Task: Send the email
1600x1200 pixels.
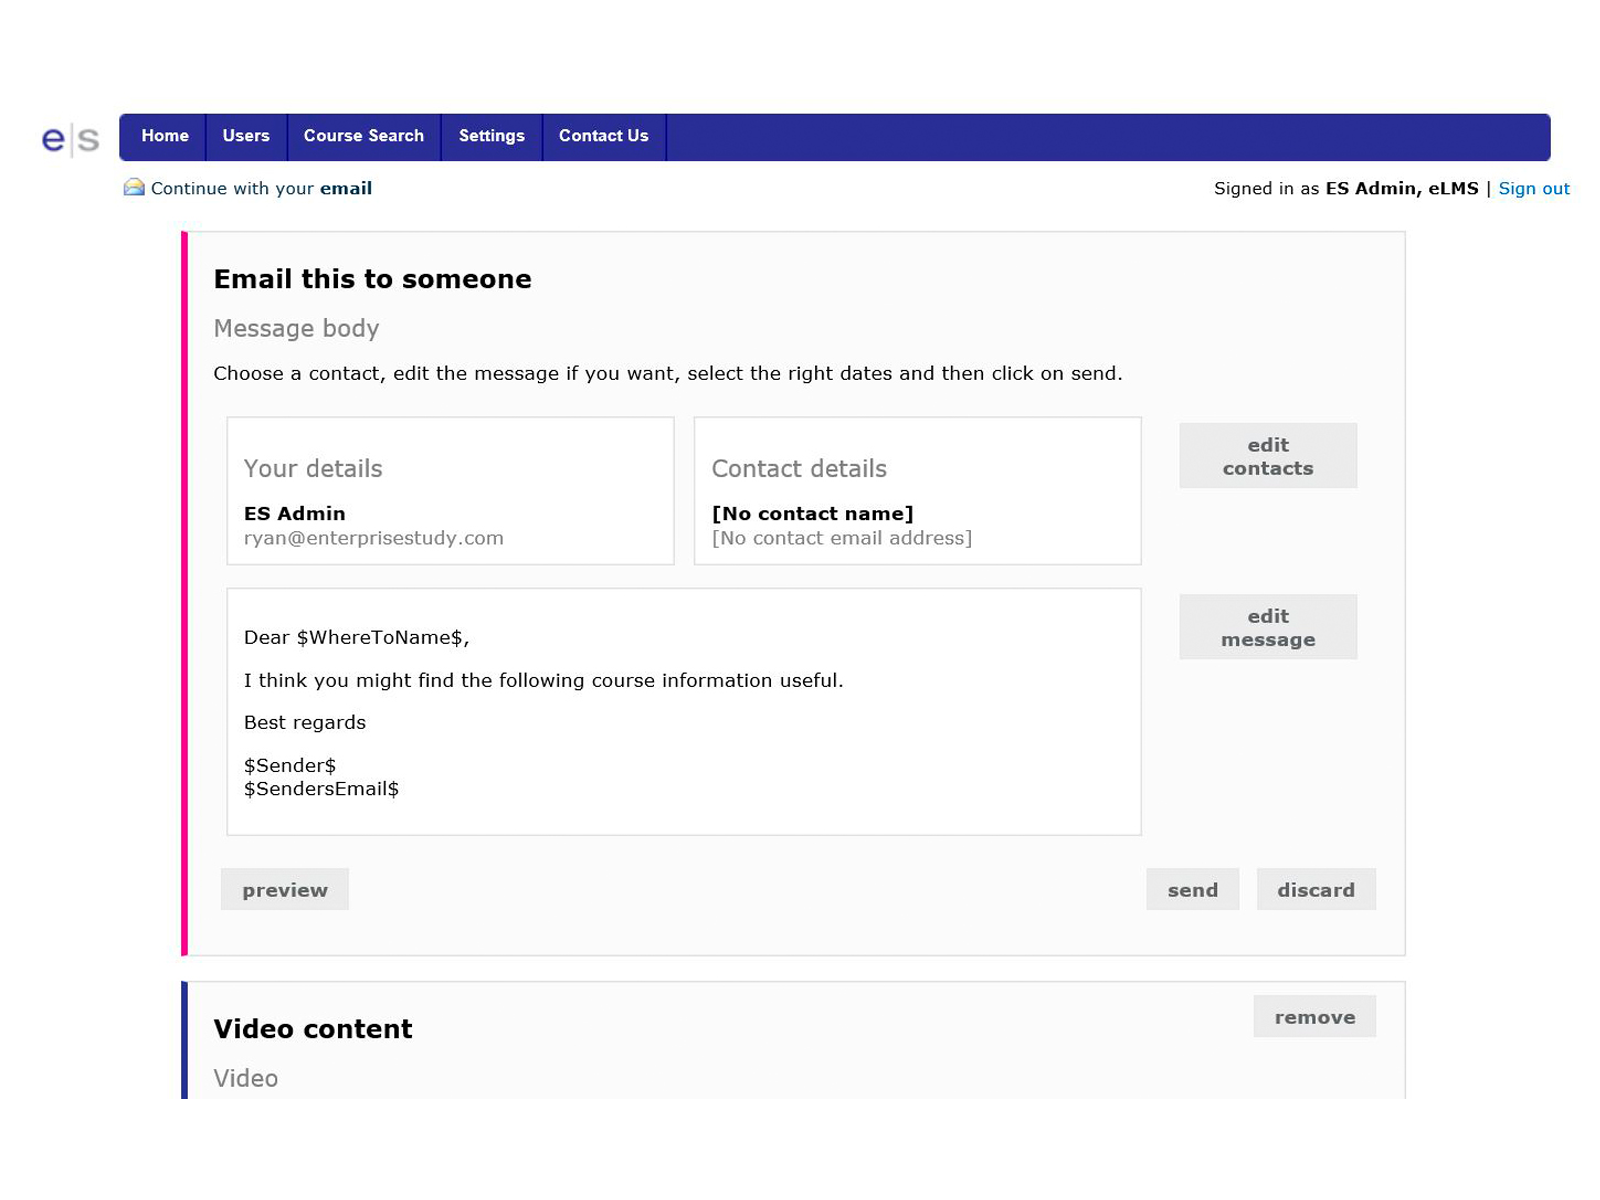Action: pyautogui.click(x=1192, y=890)
